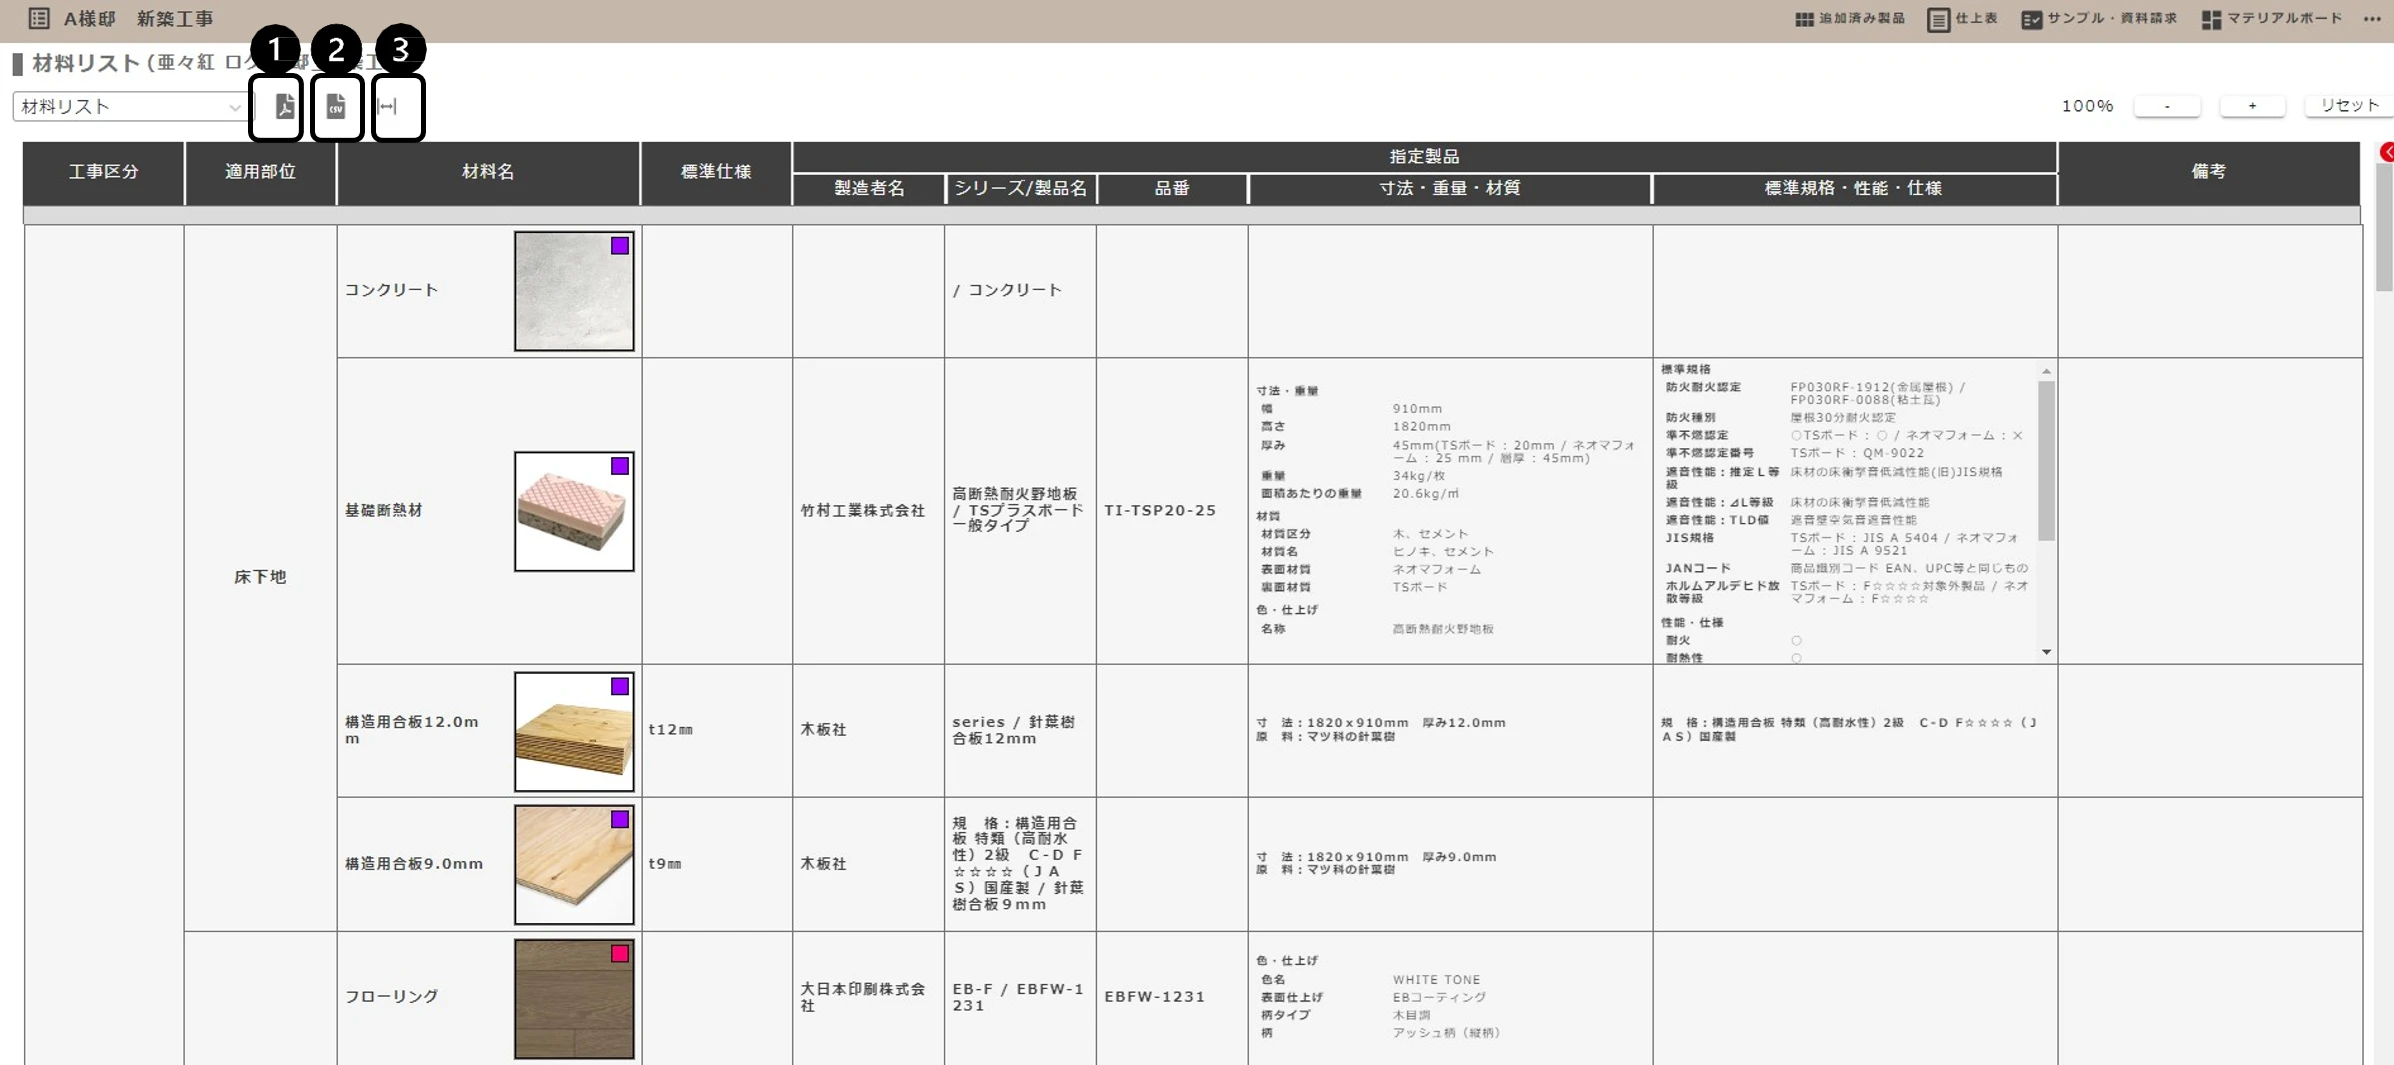2394x1065 pixels.
Task: Click manufacturer 大日本印刷株式会社
Action: pos(862,996)
